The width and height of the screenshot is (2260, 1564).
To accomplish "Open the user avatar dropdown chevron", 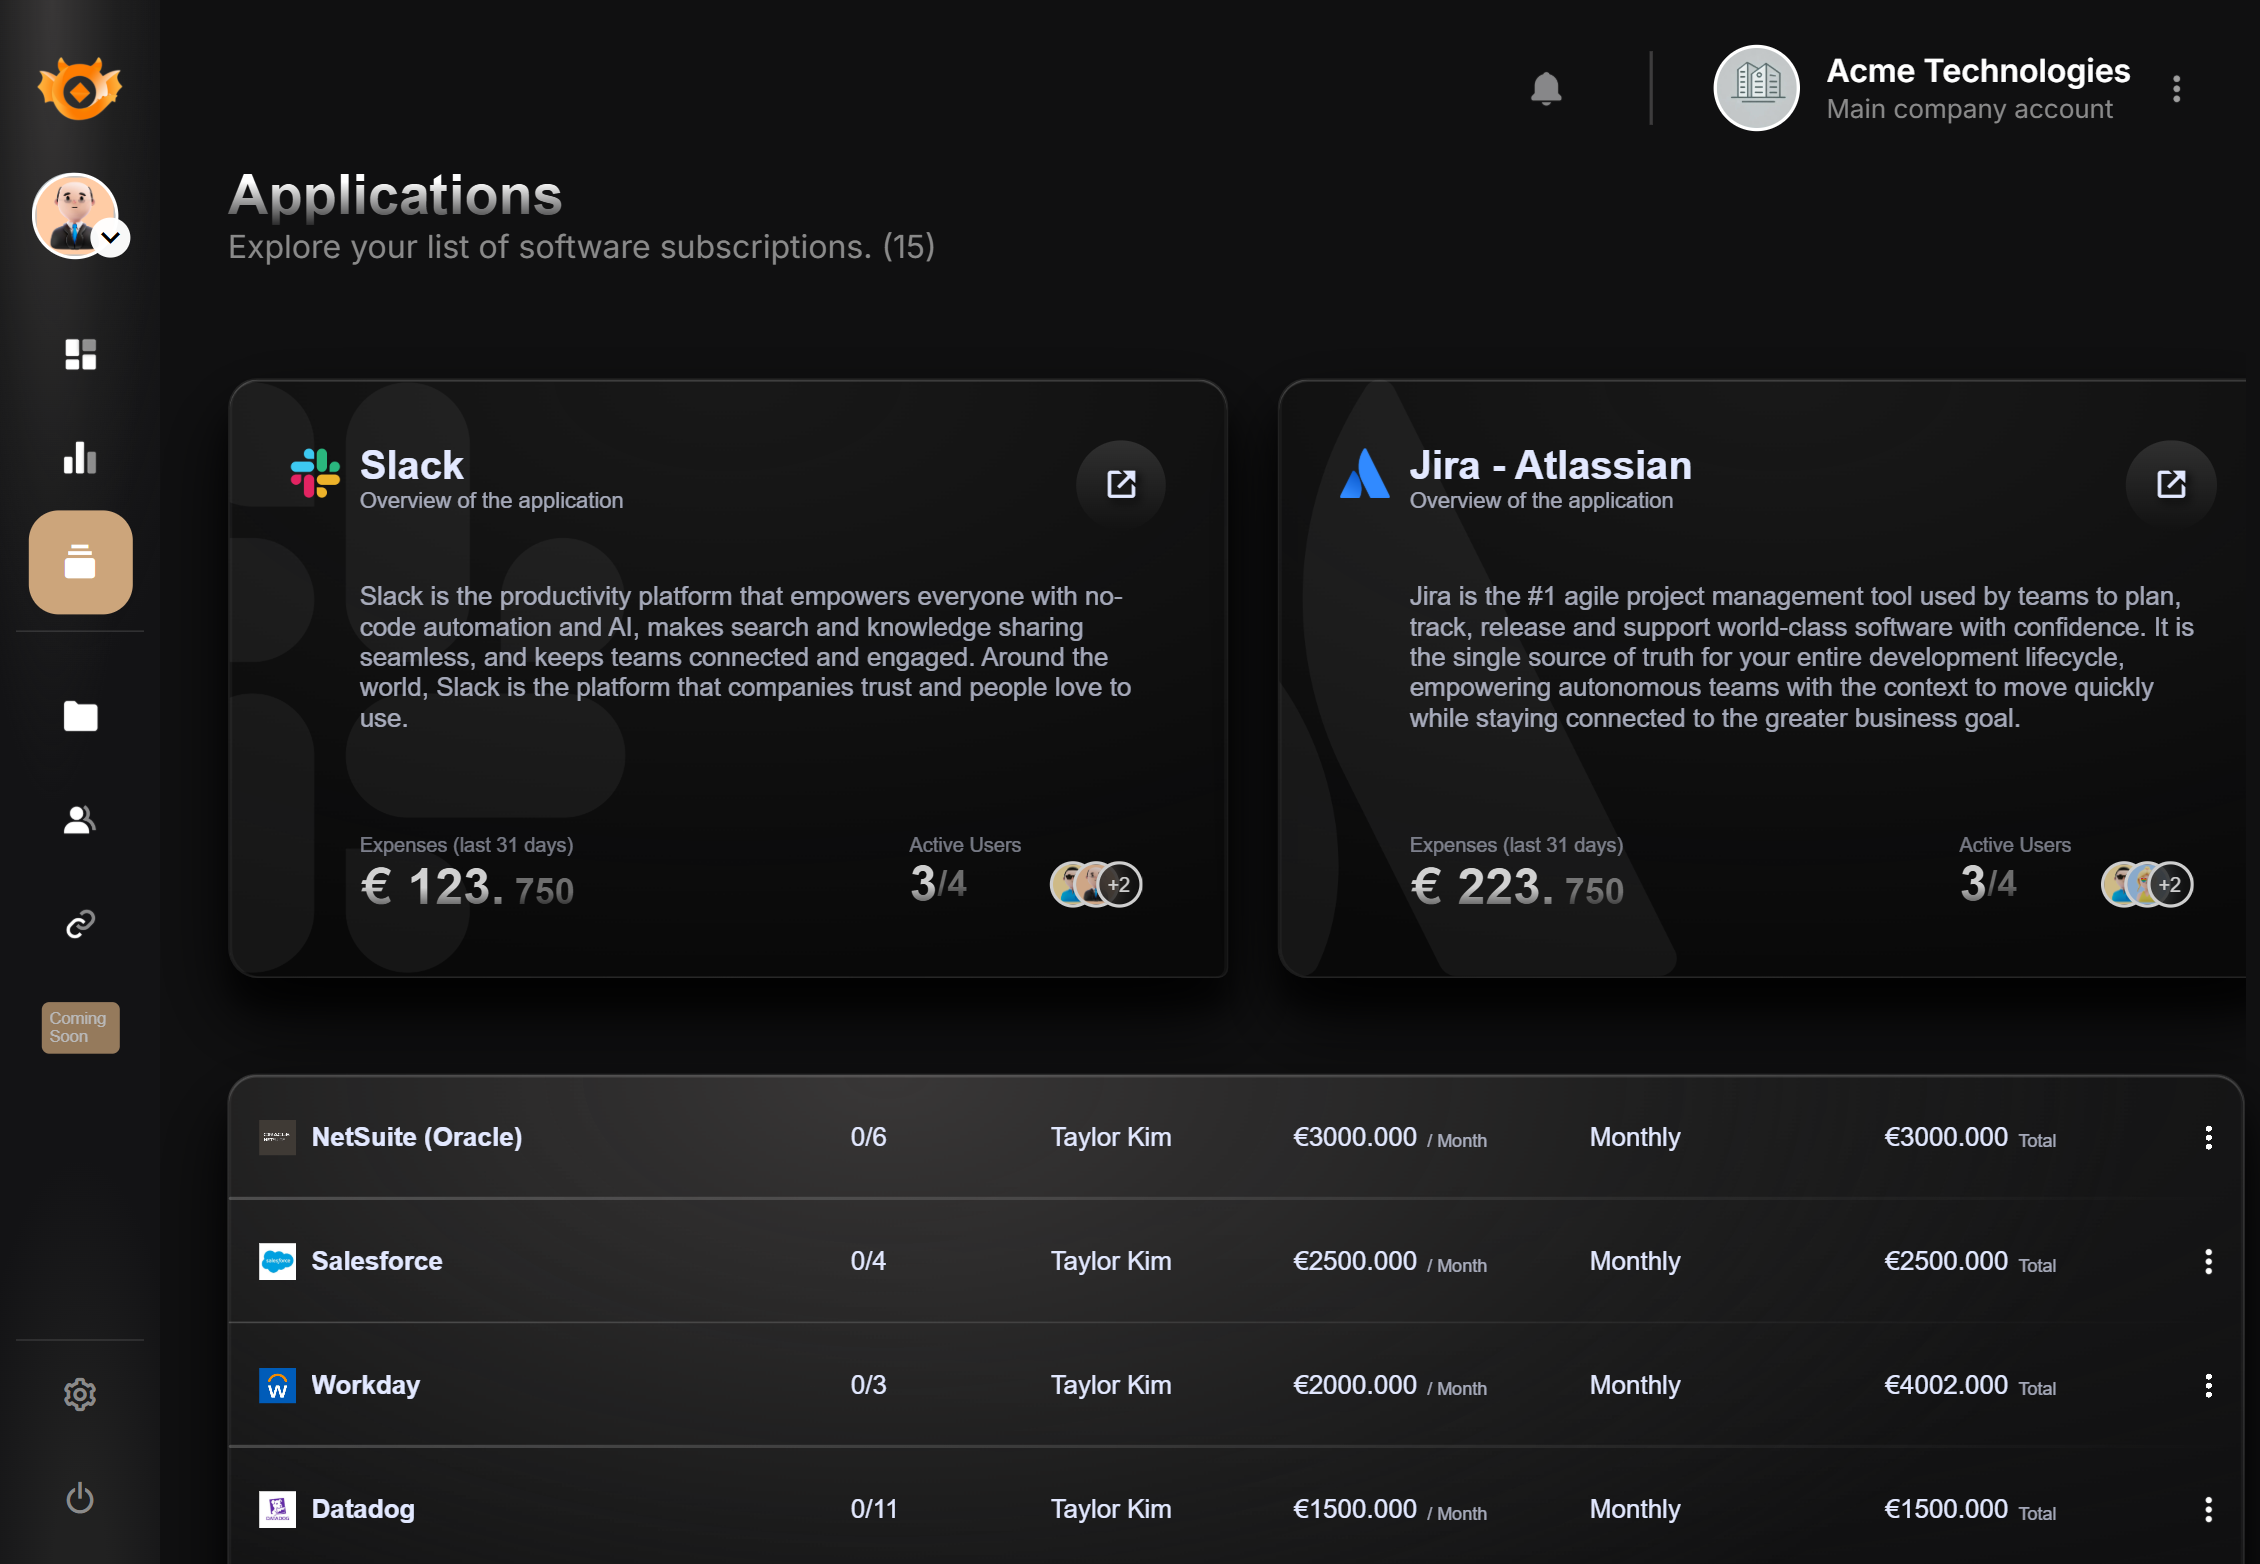I will (x=111, y=238).
